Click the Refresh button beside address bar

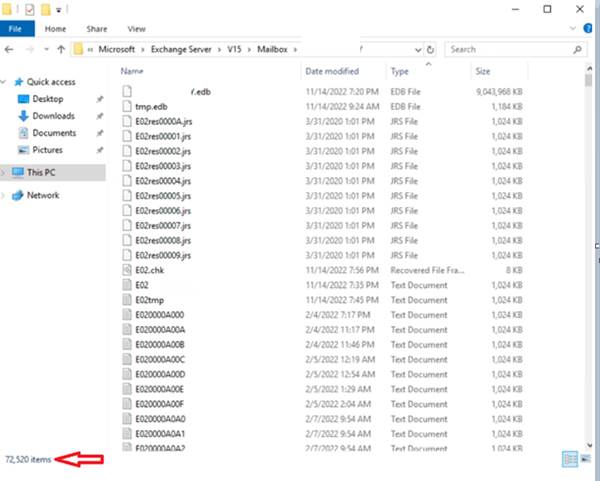429,48
